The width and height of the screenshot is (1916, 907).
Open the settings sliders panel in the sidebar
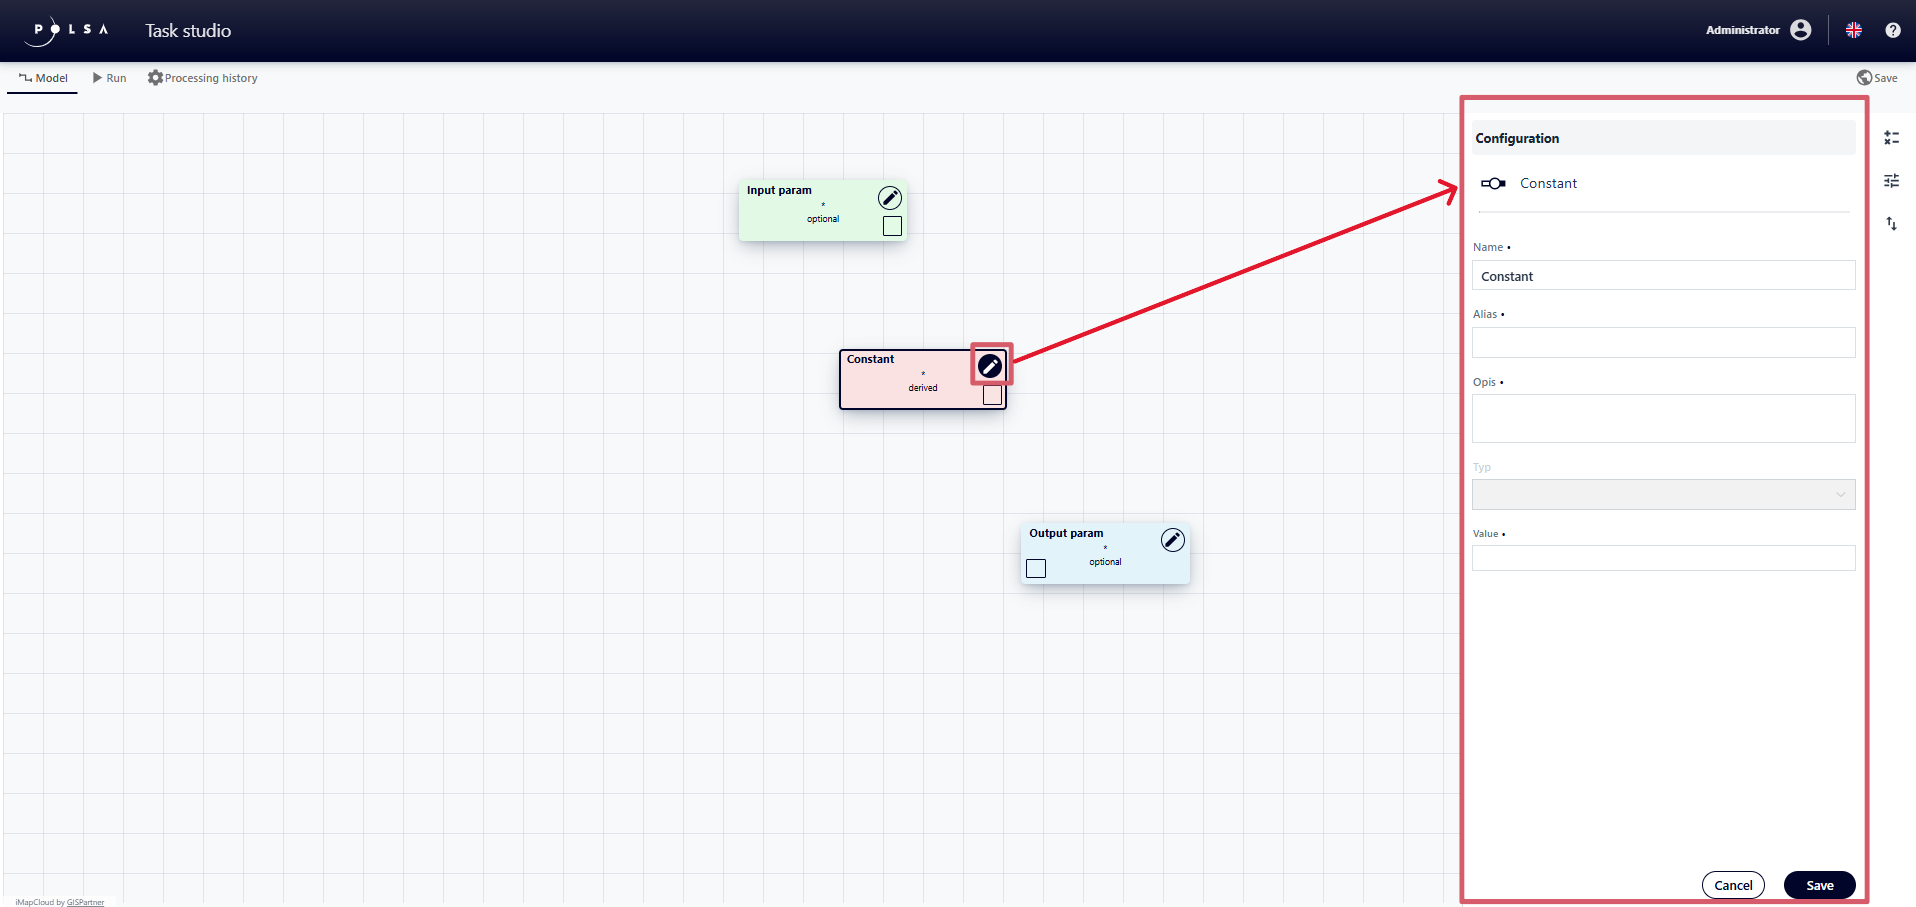click(1891, 180)
